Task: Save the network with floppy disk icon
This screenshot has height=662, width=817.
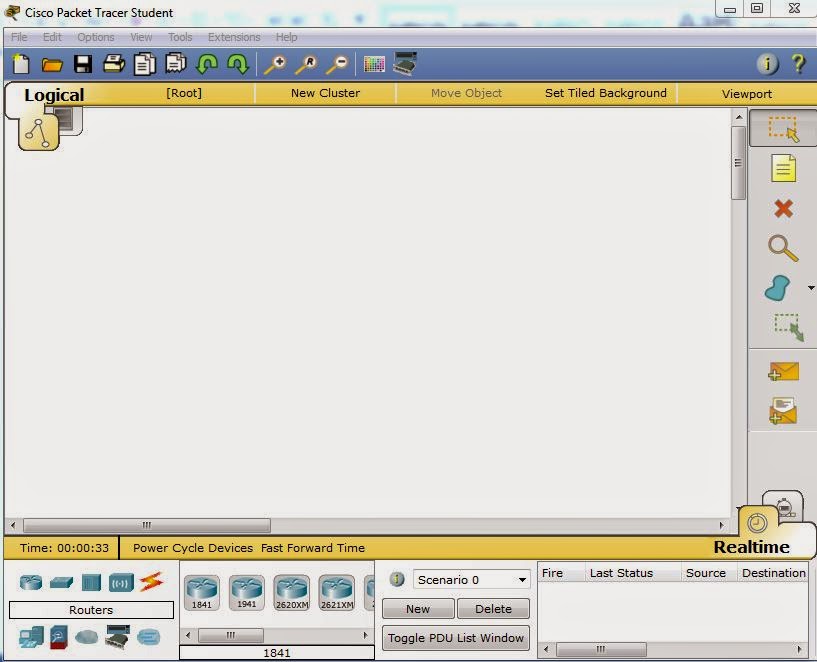Action: tap(83, 64)
